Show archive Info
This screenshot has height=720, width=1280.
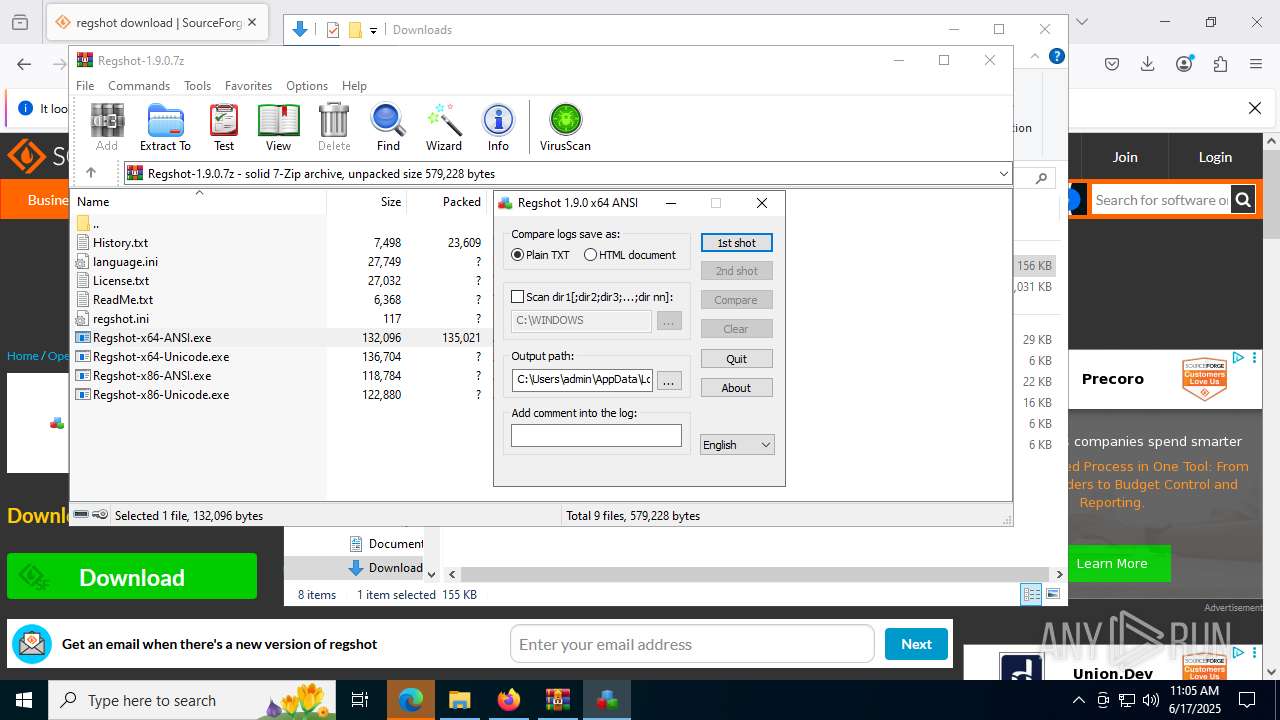498,127
